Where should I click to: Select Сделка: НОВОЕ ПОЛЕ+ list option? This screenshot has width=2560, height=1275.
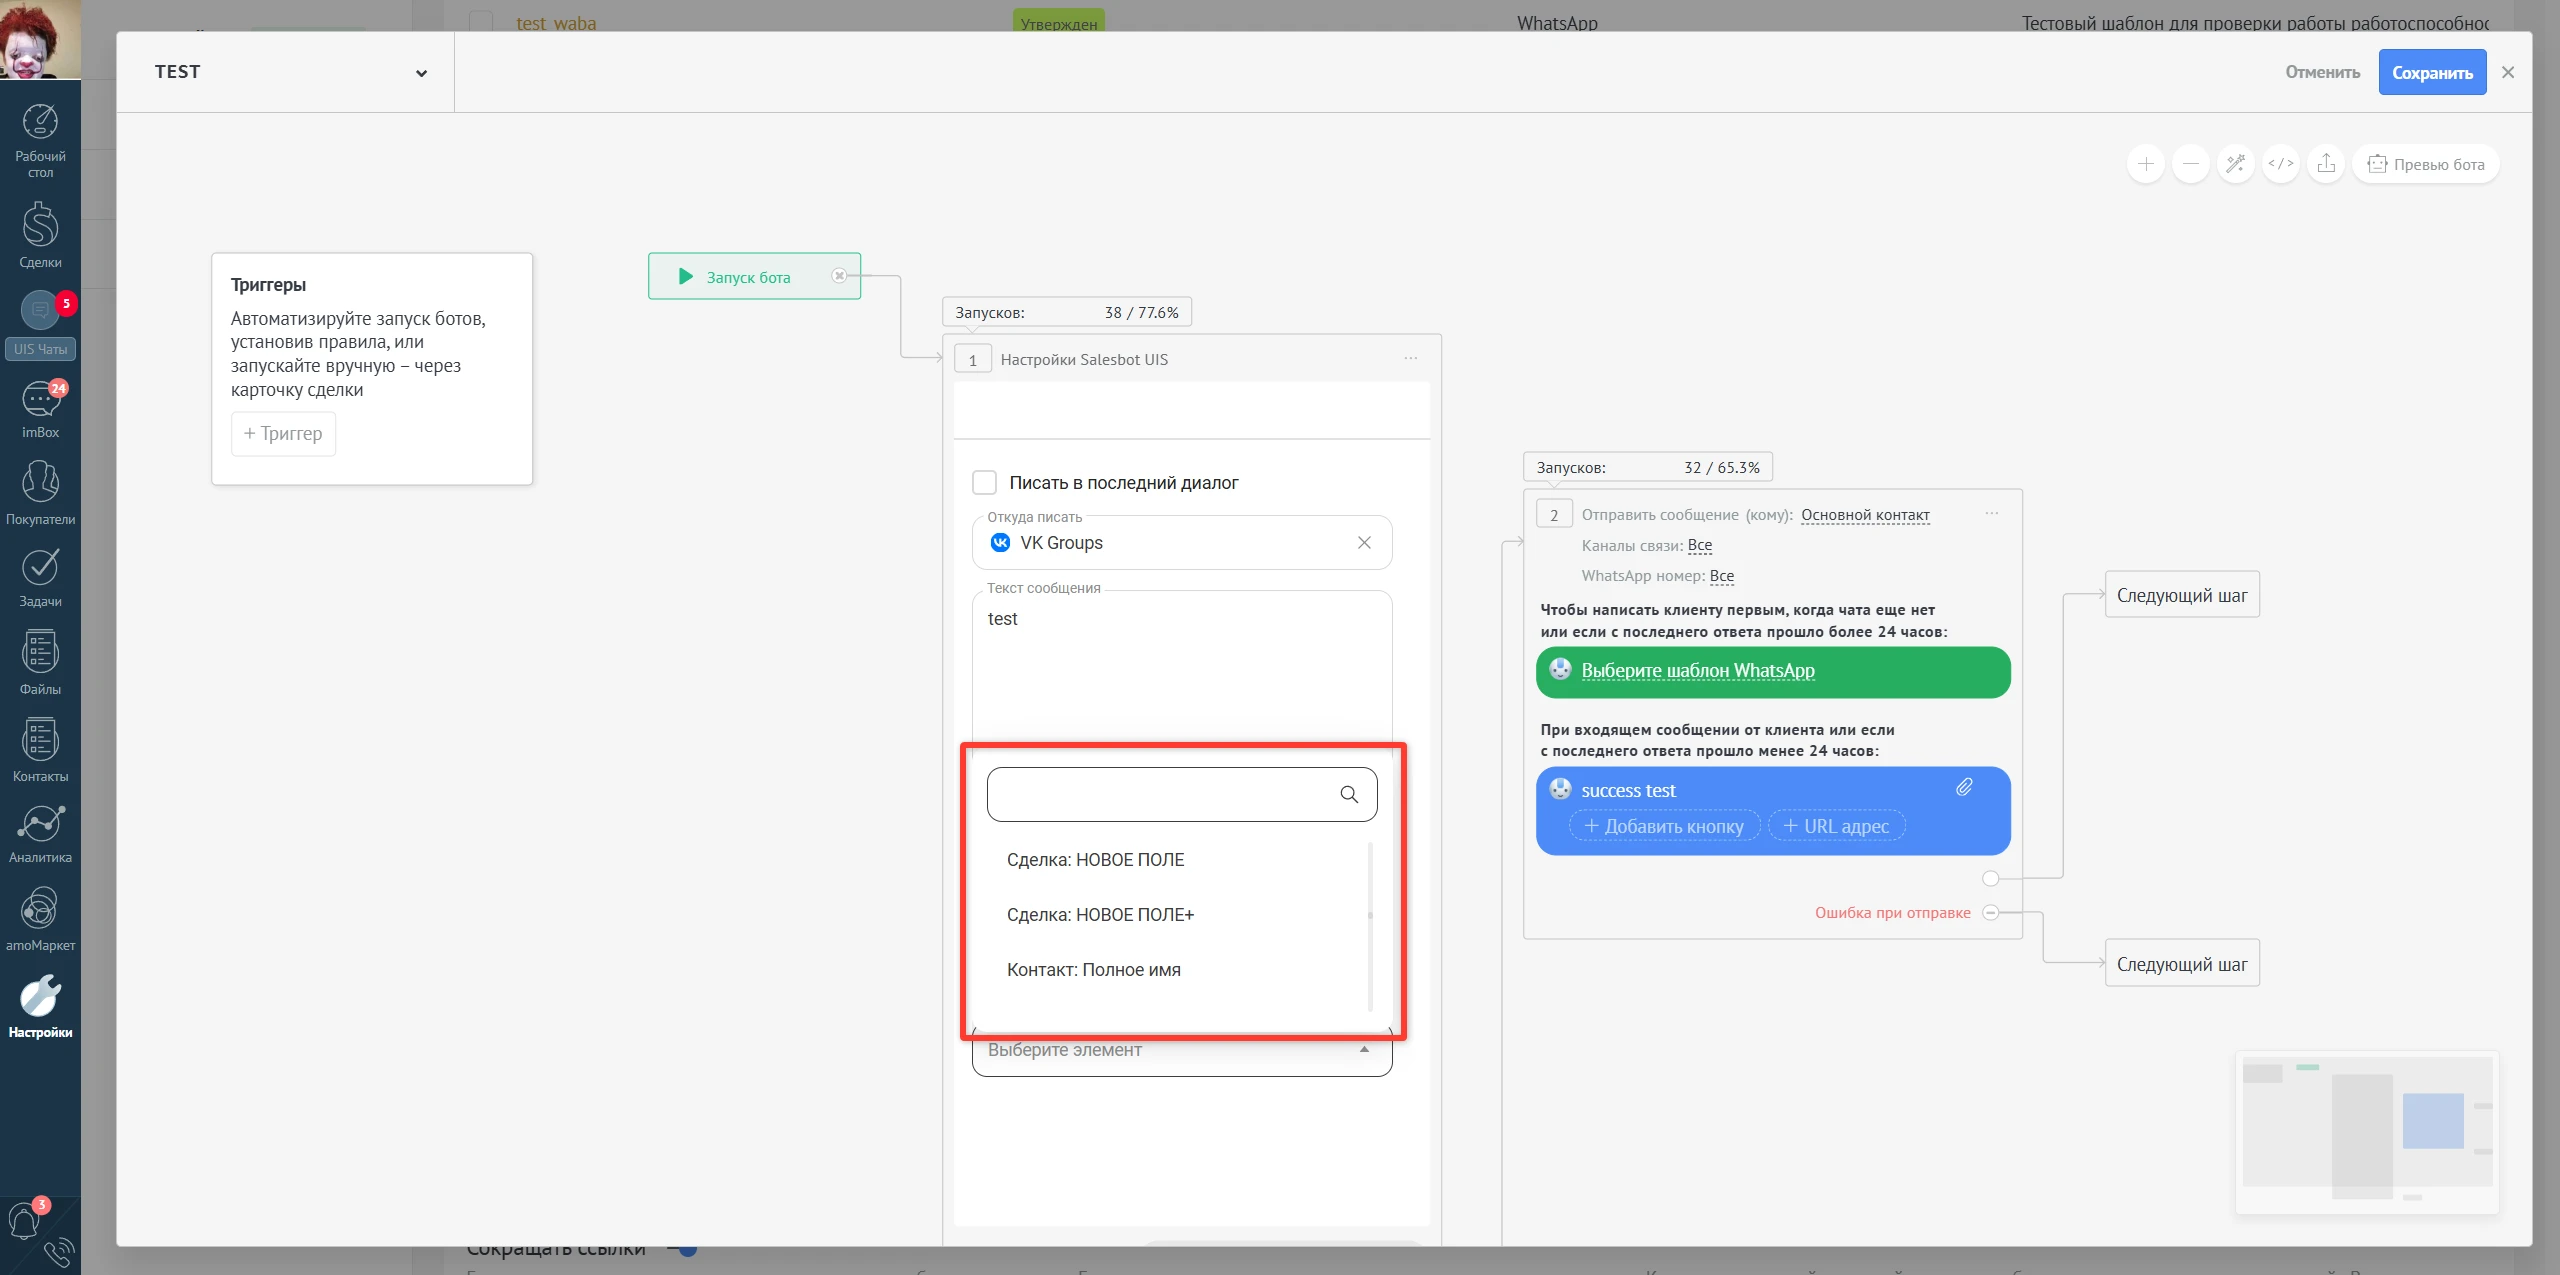click(1100, 915)
